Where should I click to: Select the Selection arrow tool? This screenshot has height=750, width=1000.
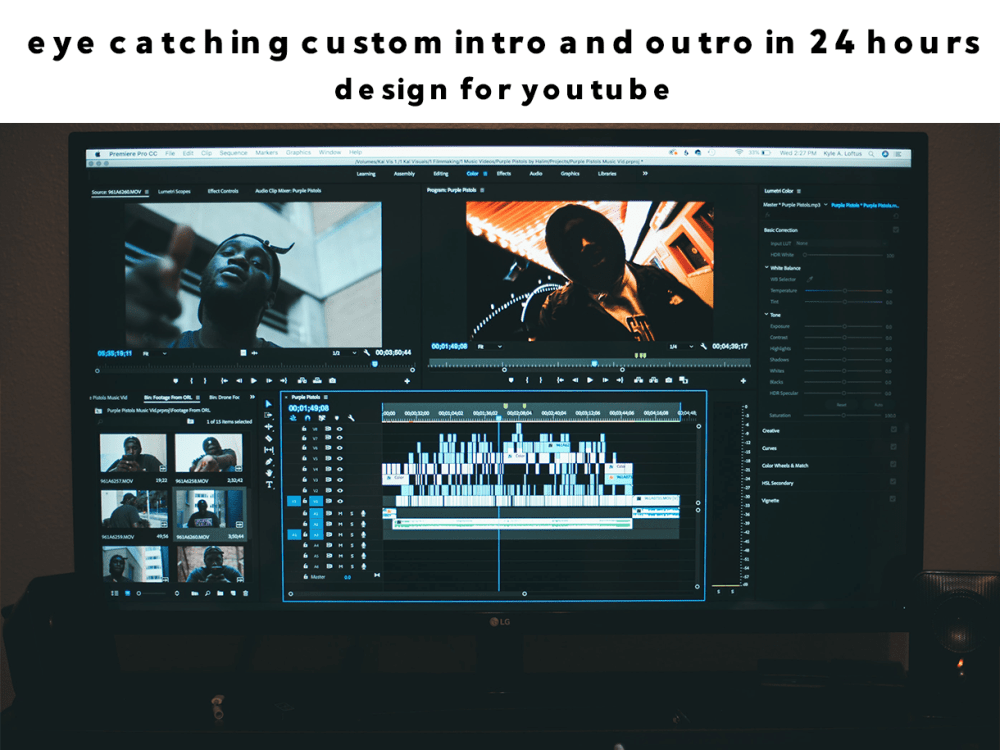coord(268,404)
